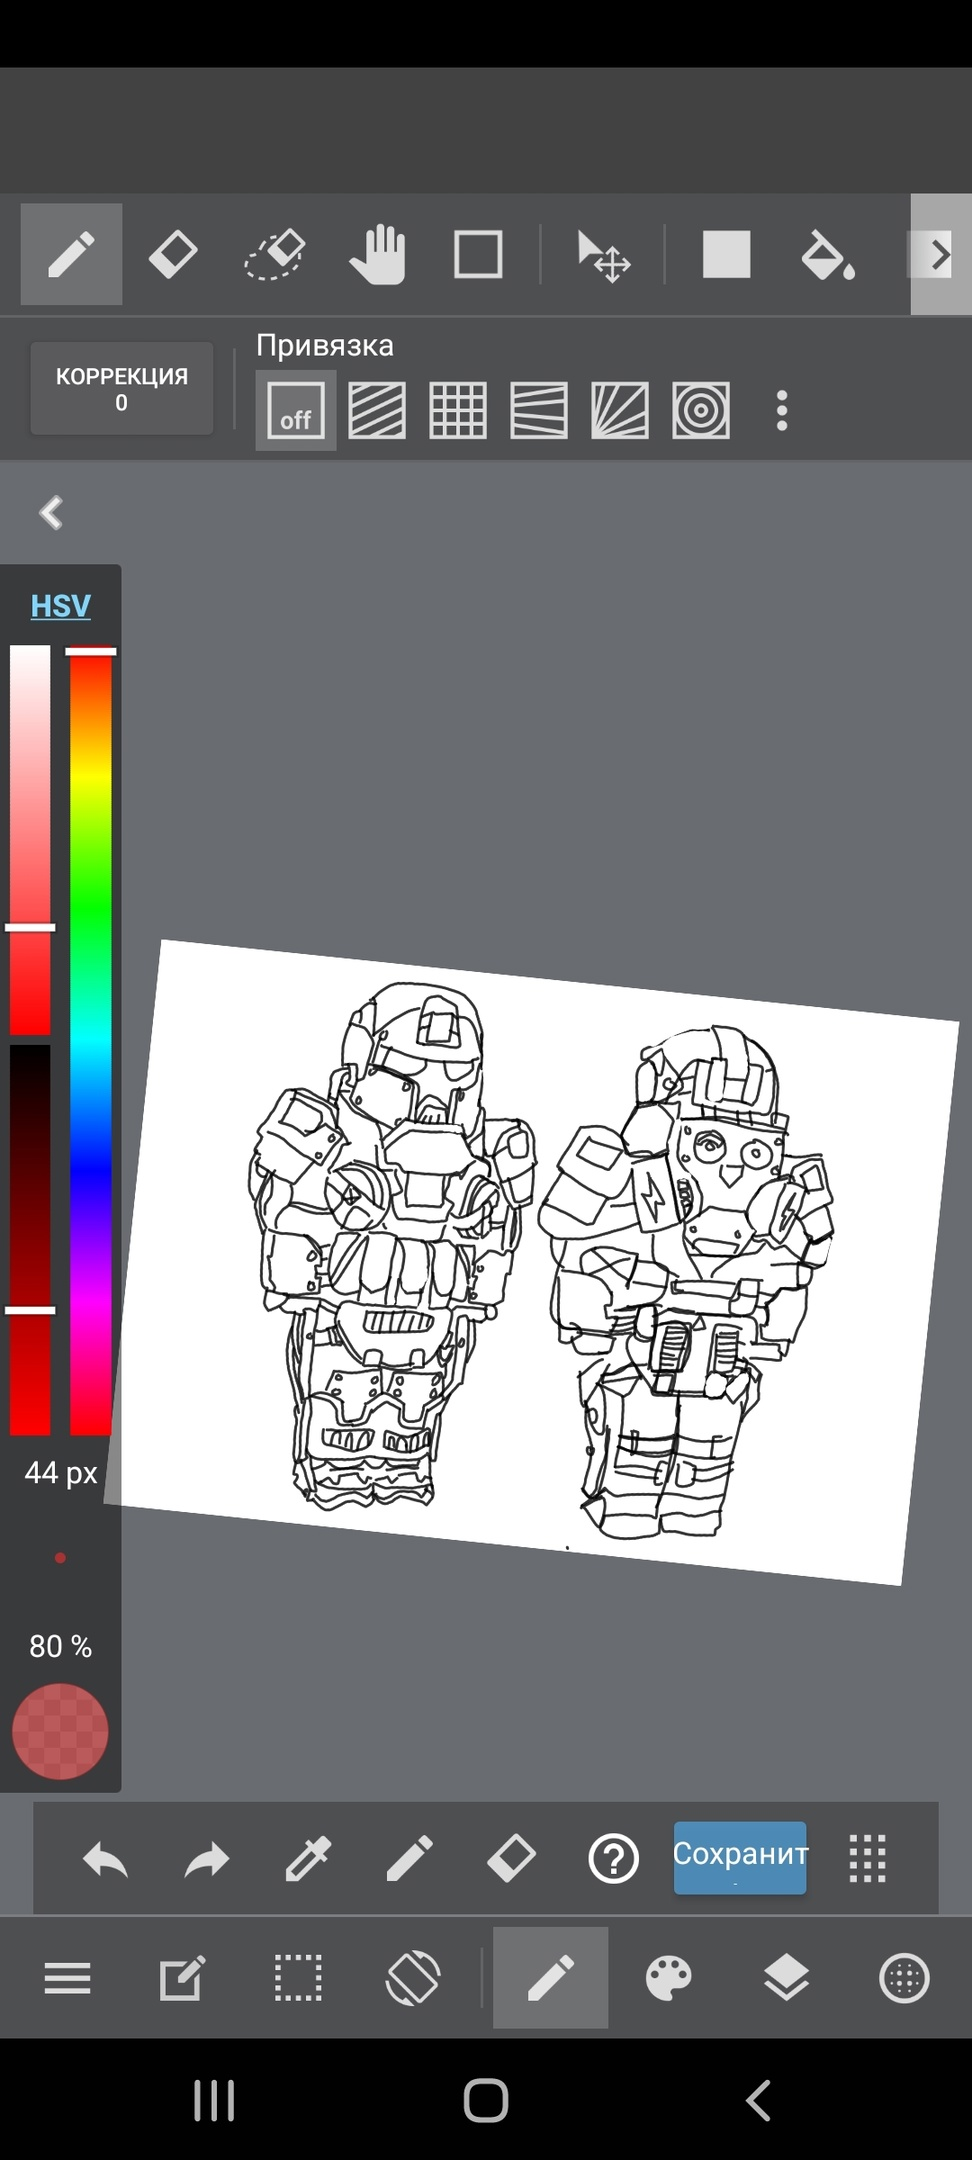Enable grid snap
The image size is (972, 2160).
click(458, 410)
